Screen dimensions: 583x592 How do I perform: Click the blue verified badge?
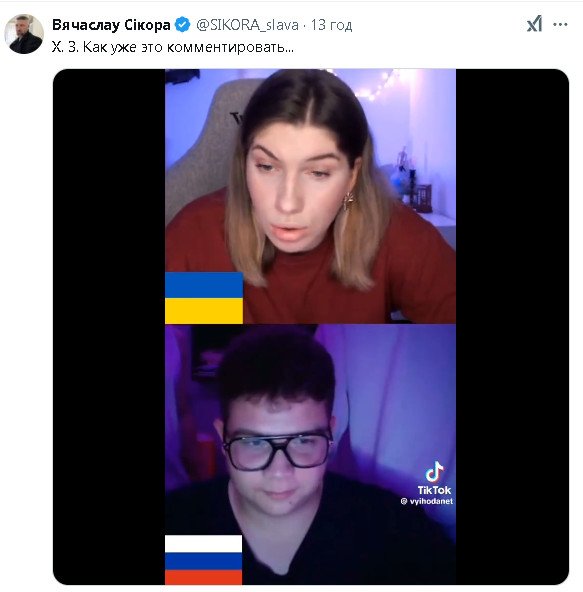[x=183, y=25]
